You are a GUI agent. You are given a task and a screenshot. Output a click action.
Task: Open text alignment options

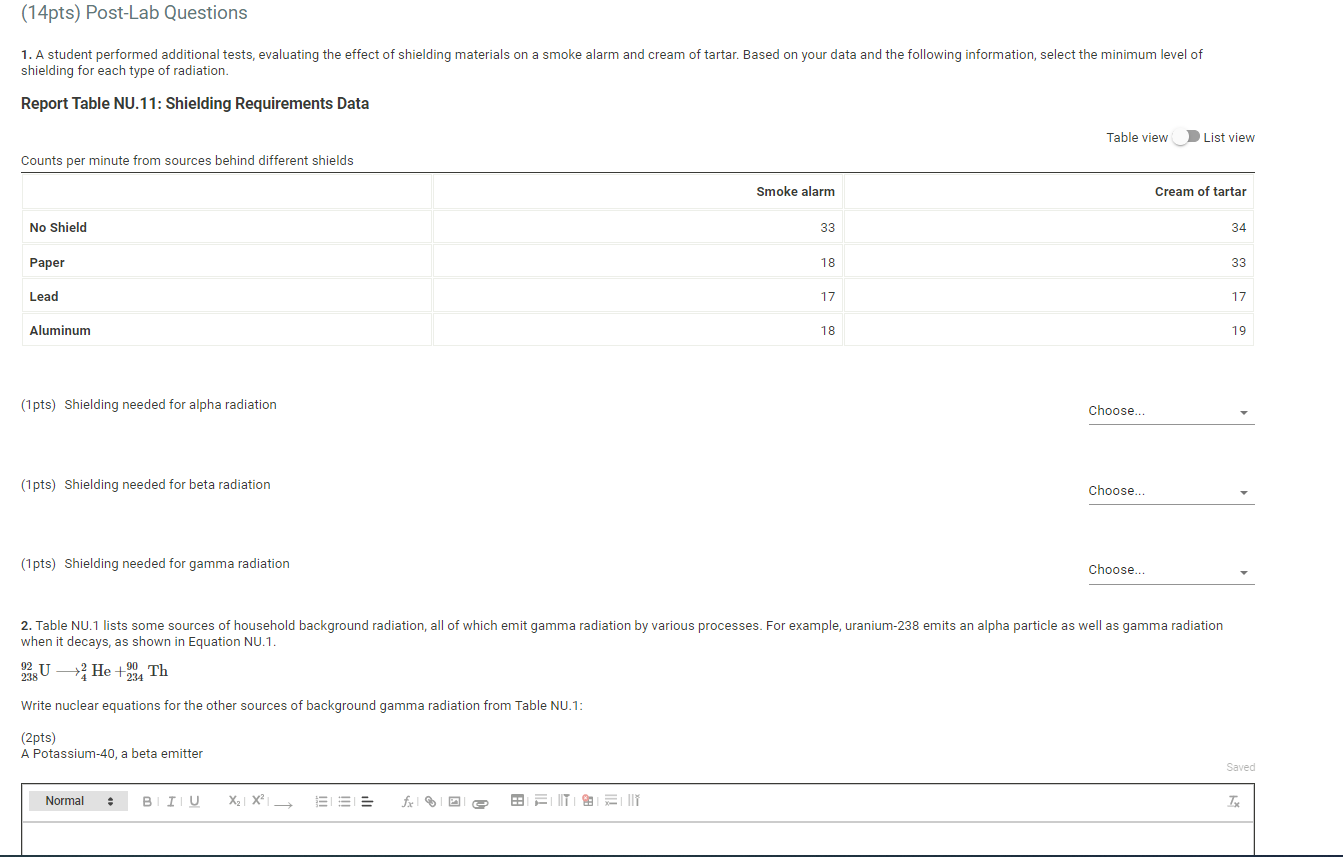point(367,801)
